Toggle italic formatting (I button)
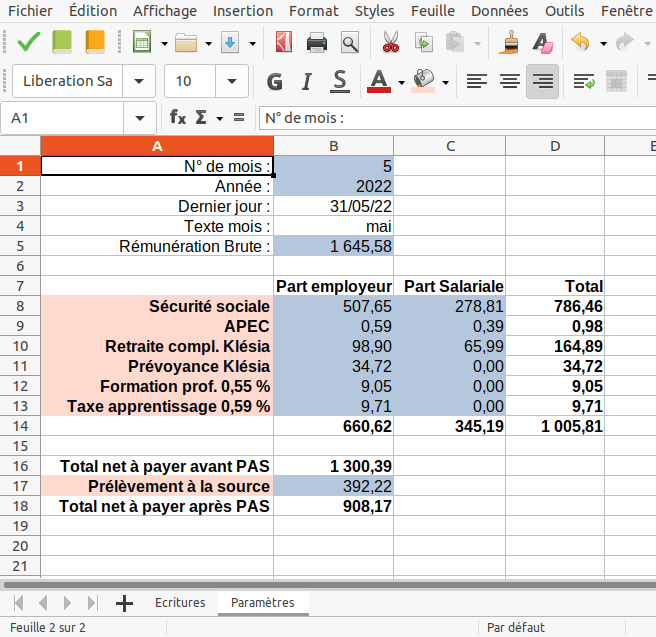 tap(307, 81)
